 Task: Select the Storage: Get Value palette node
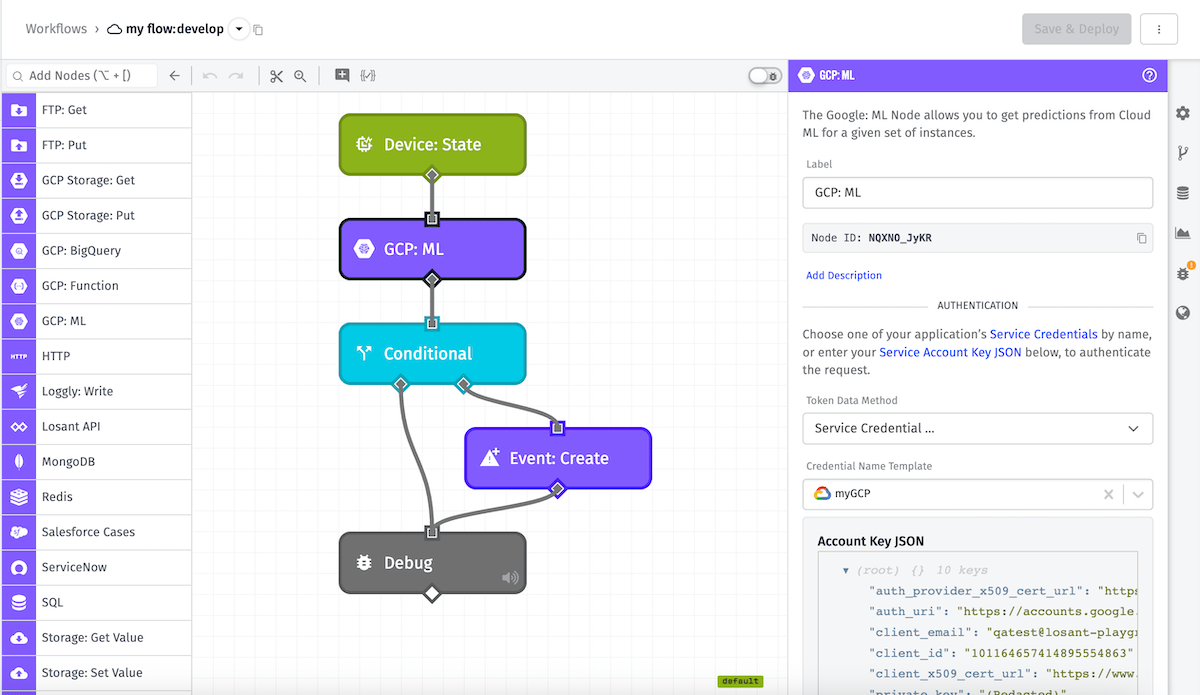[96, 637]
